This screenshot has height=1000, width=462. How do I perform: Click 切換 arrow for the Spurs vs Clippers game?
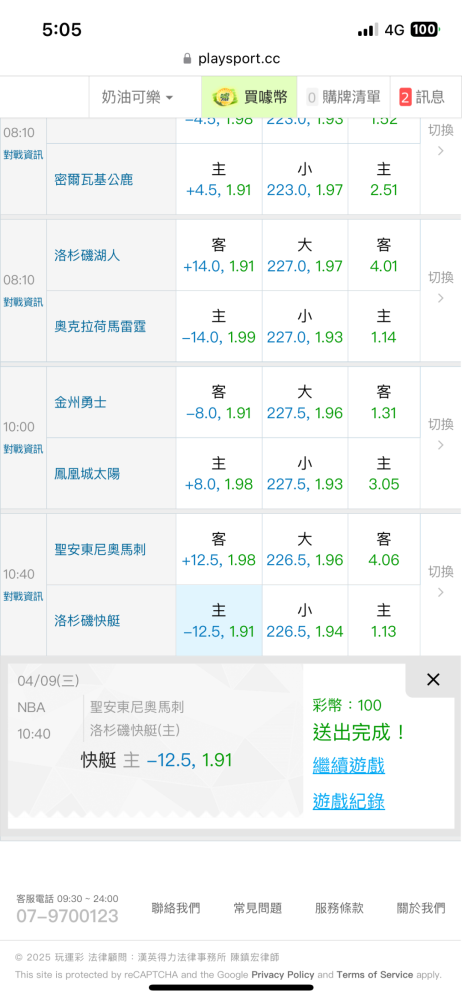(x=440, y=582)
